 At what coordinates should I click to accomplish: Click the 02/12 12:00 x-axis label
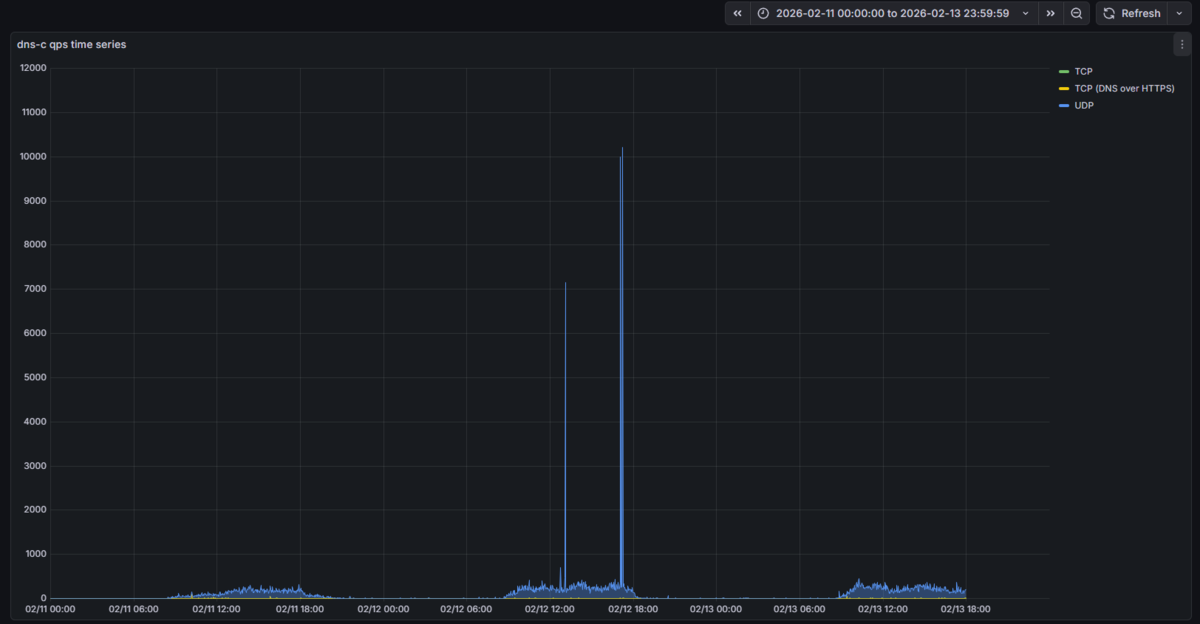(549, 608)
